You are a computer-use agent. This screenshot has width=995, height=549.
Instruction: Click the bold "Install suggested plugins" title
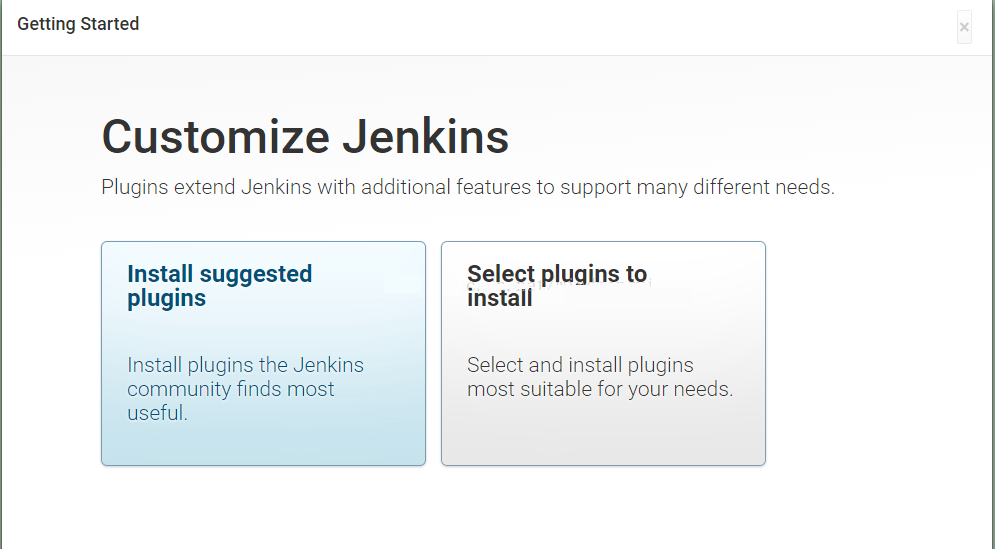[x=220, y=286]
